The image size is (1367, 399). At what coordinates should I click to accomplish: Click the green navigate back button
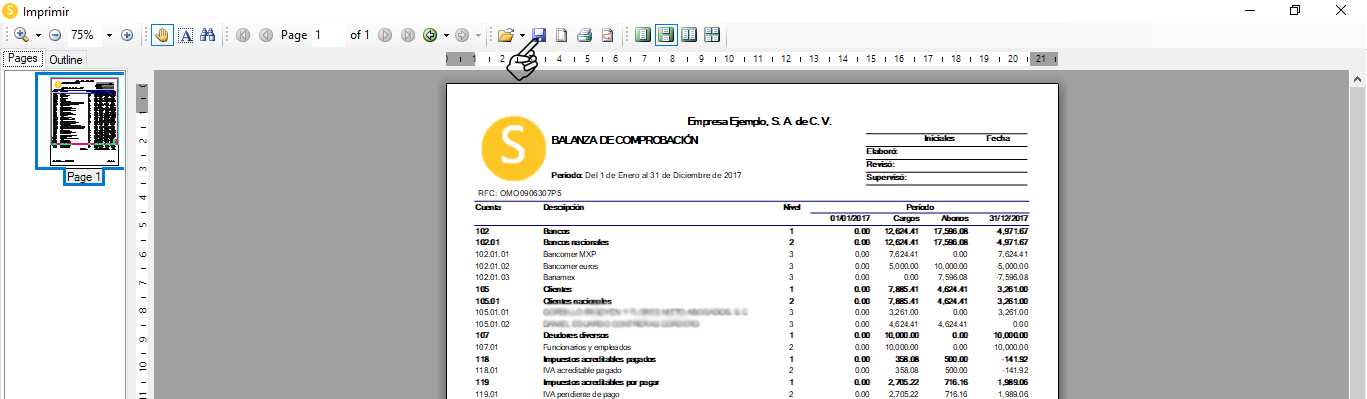tap(430, 35)
